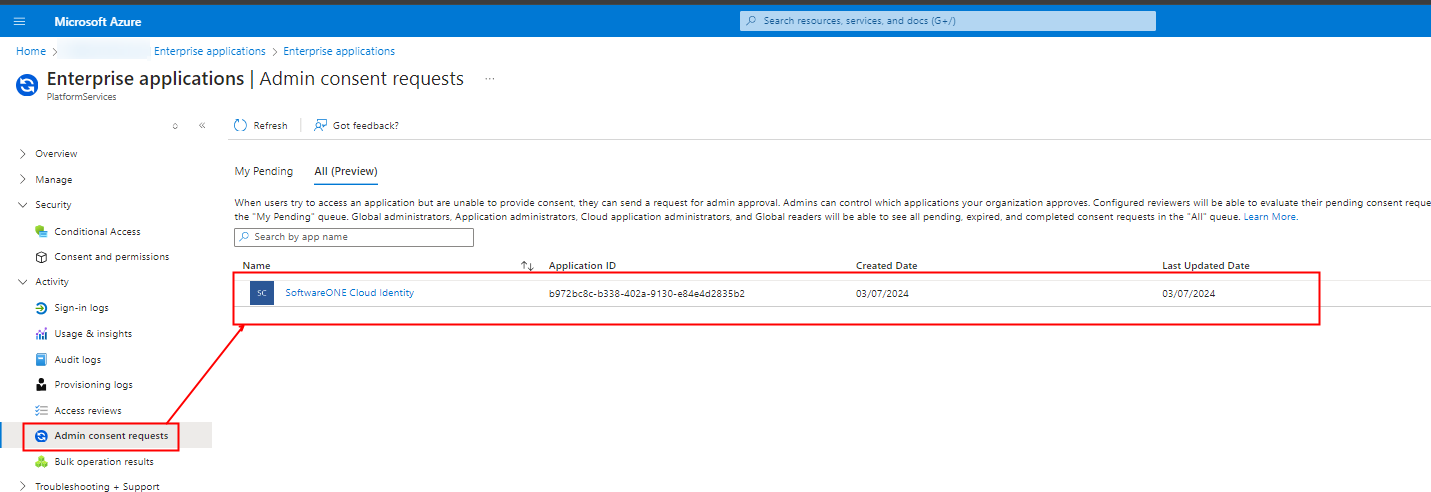Open Sign-in logs in the Activity section
The height and width of the screenshot is (492, 1431).
point(81,308)
